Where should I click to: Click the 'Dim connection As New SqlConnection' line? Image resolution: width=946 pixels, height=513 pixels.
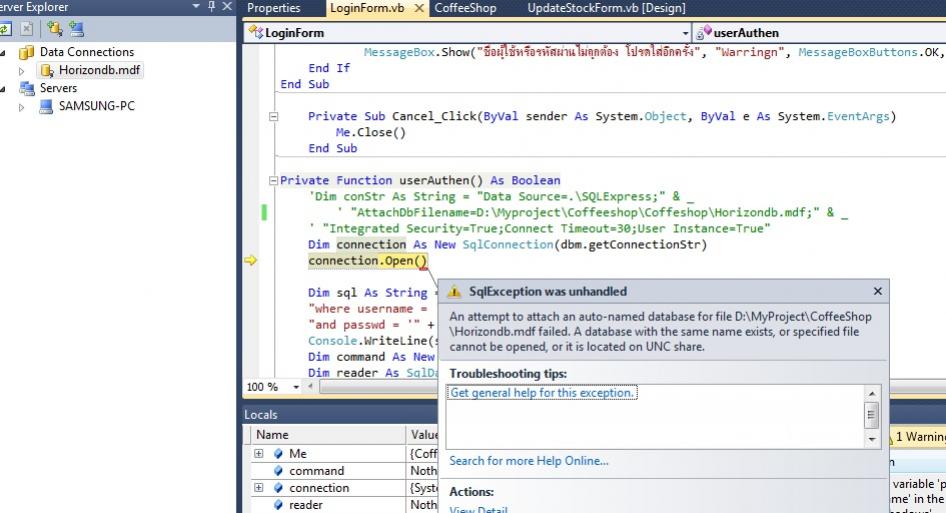tap(507, 244)
